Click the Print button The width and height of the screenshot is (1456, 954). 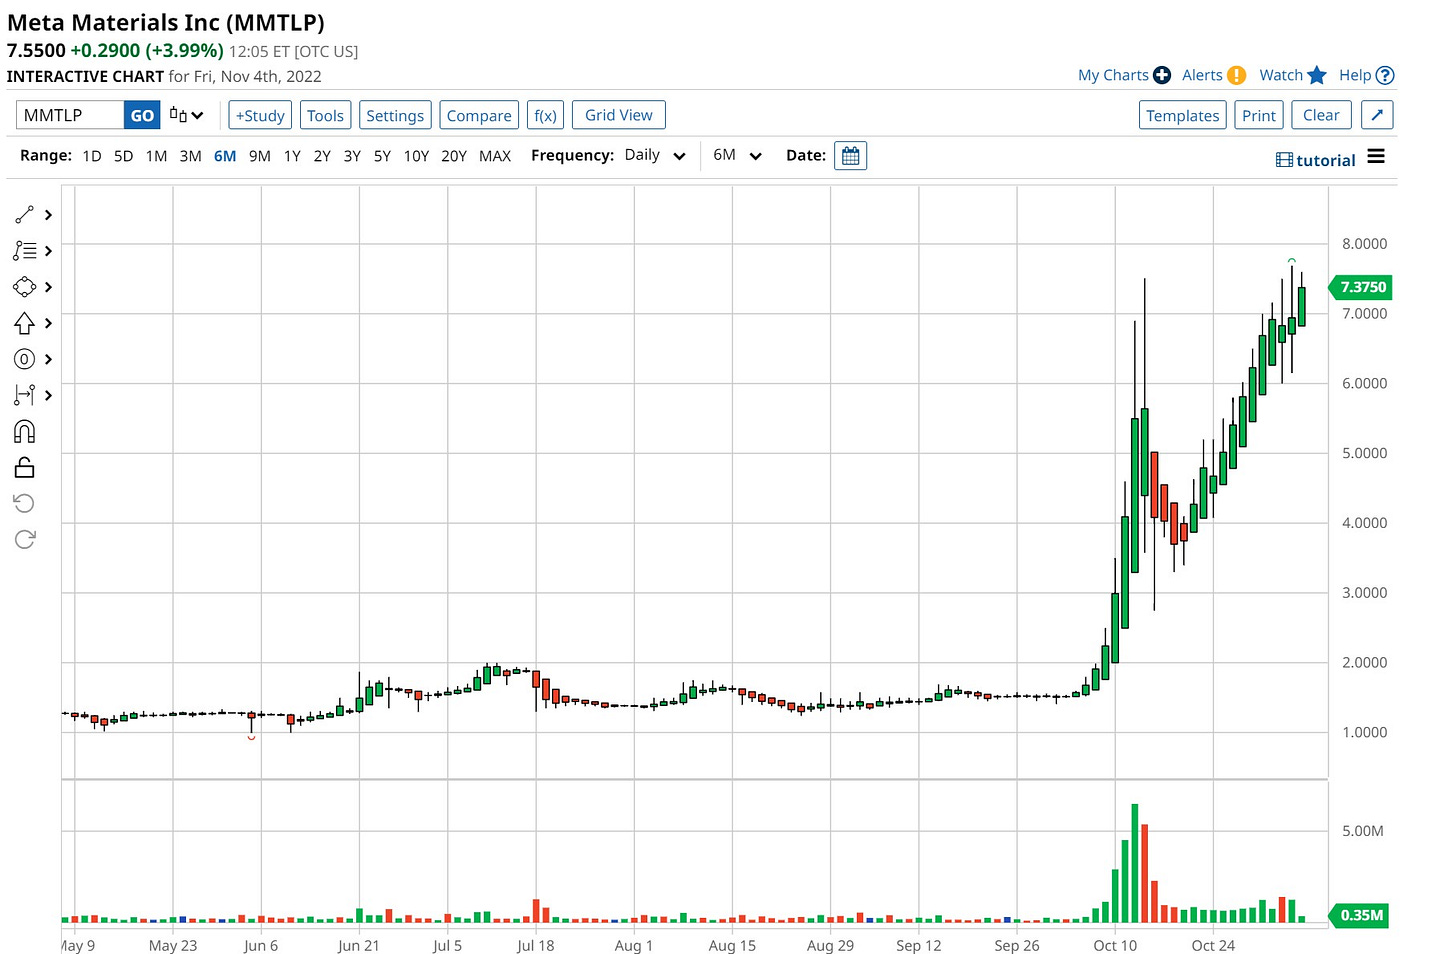(1259, 115)
